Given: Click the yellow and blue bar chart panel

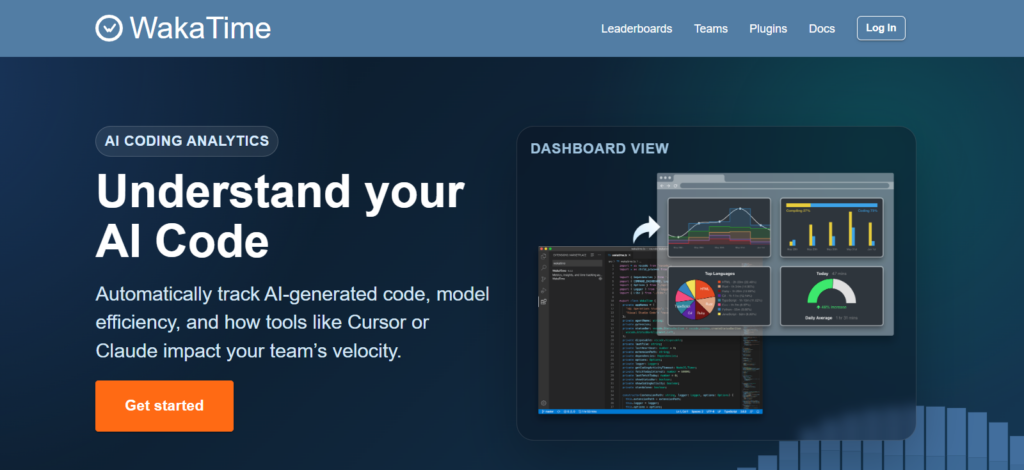Looking at the screenshot, I should pyautogui.click(x=831, y=227).
